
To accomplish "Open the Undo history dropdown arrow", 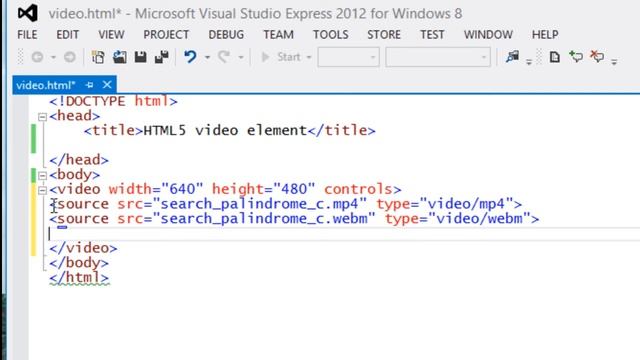I will click(x=207, y=58).
